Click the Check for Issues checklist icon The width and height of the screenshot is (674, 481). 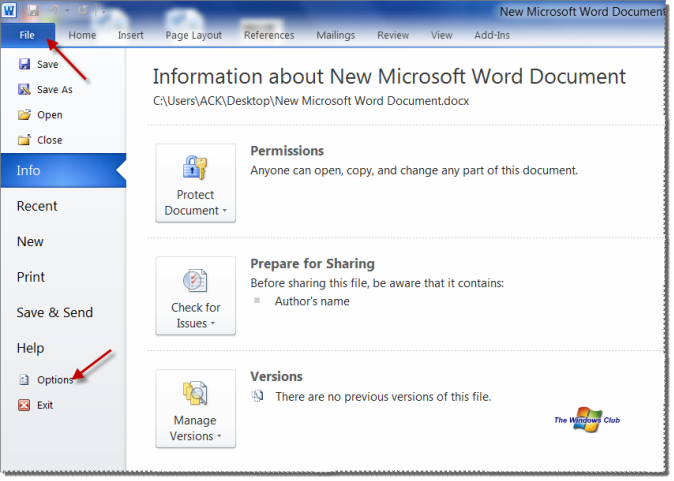pos(195,281)
